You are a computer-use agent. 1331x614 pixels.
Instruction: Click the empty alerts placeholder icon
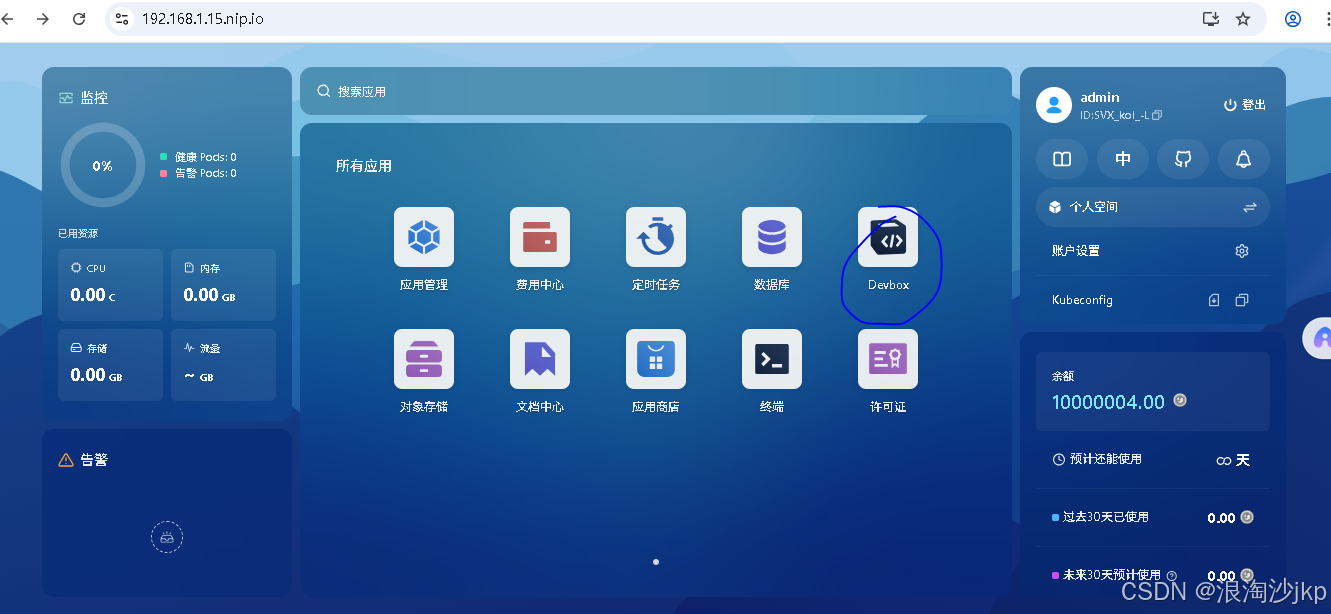tap(167, 537)
